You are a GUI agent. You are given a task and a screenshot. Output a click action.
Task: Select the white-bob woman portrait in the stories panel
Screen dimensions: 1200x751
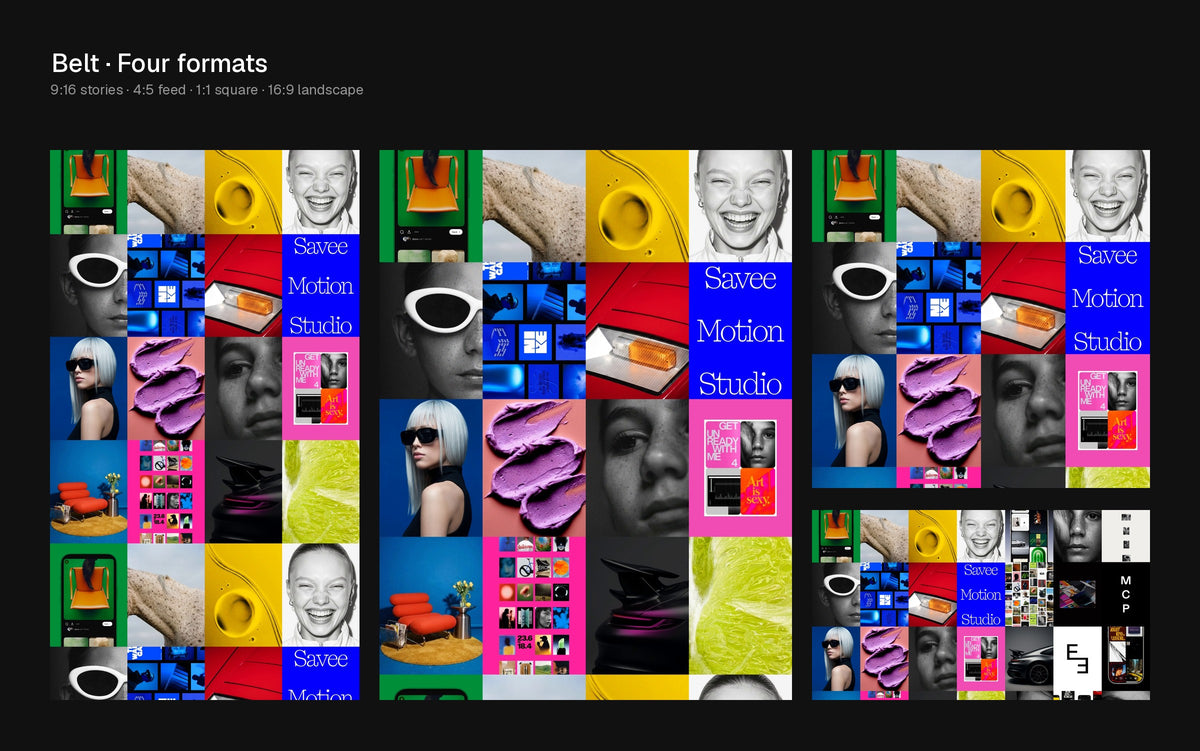(89, 388)
